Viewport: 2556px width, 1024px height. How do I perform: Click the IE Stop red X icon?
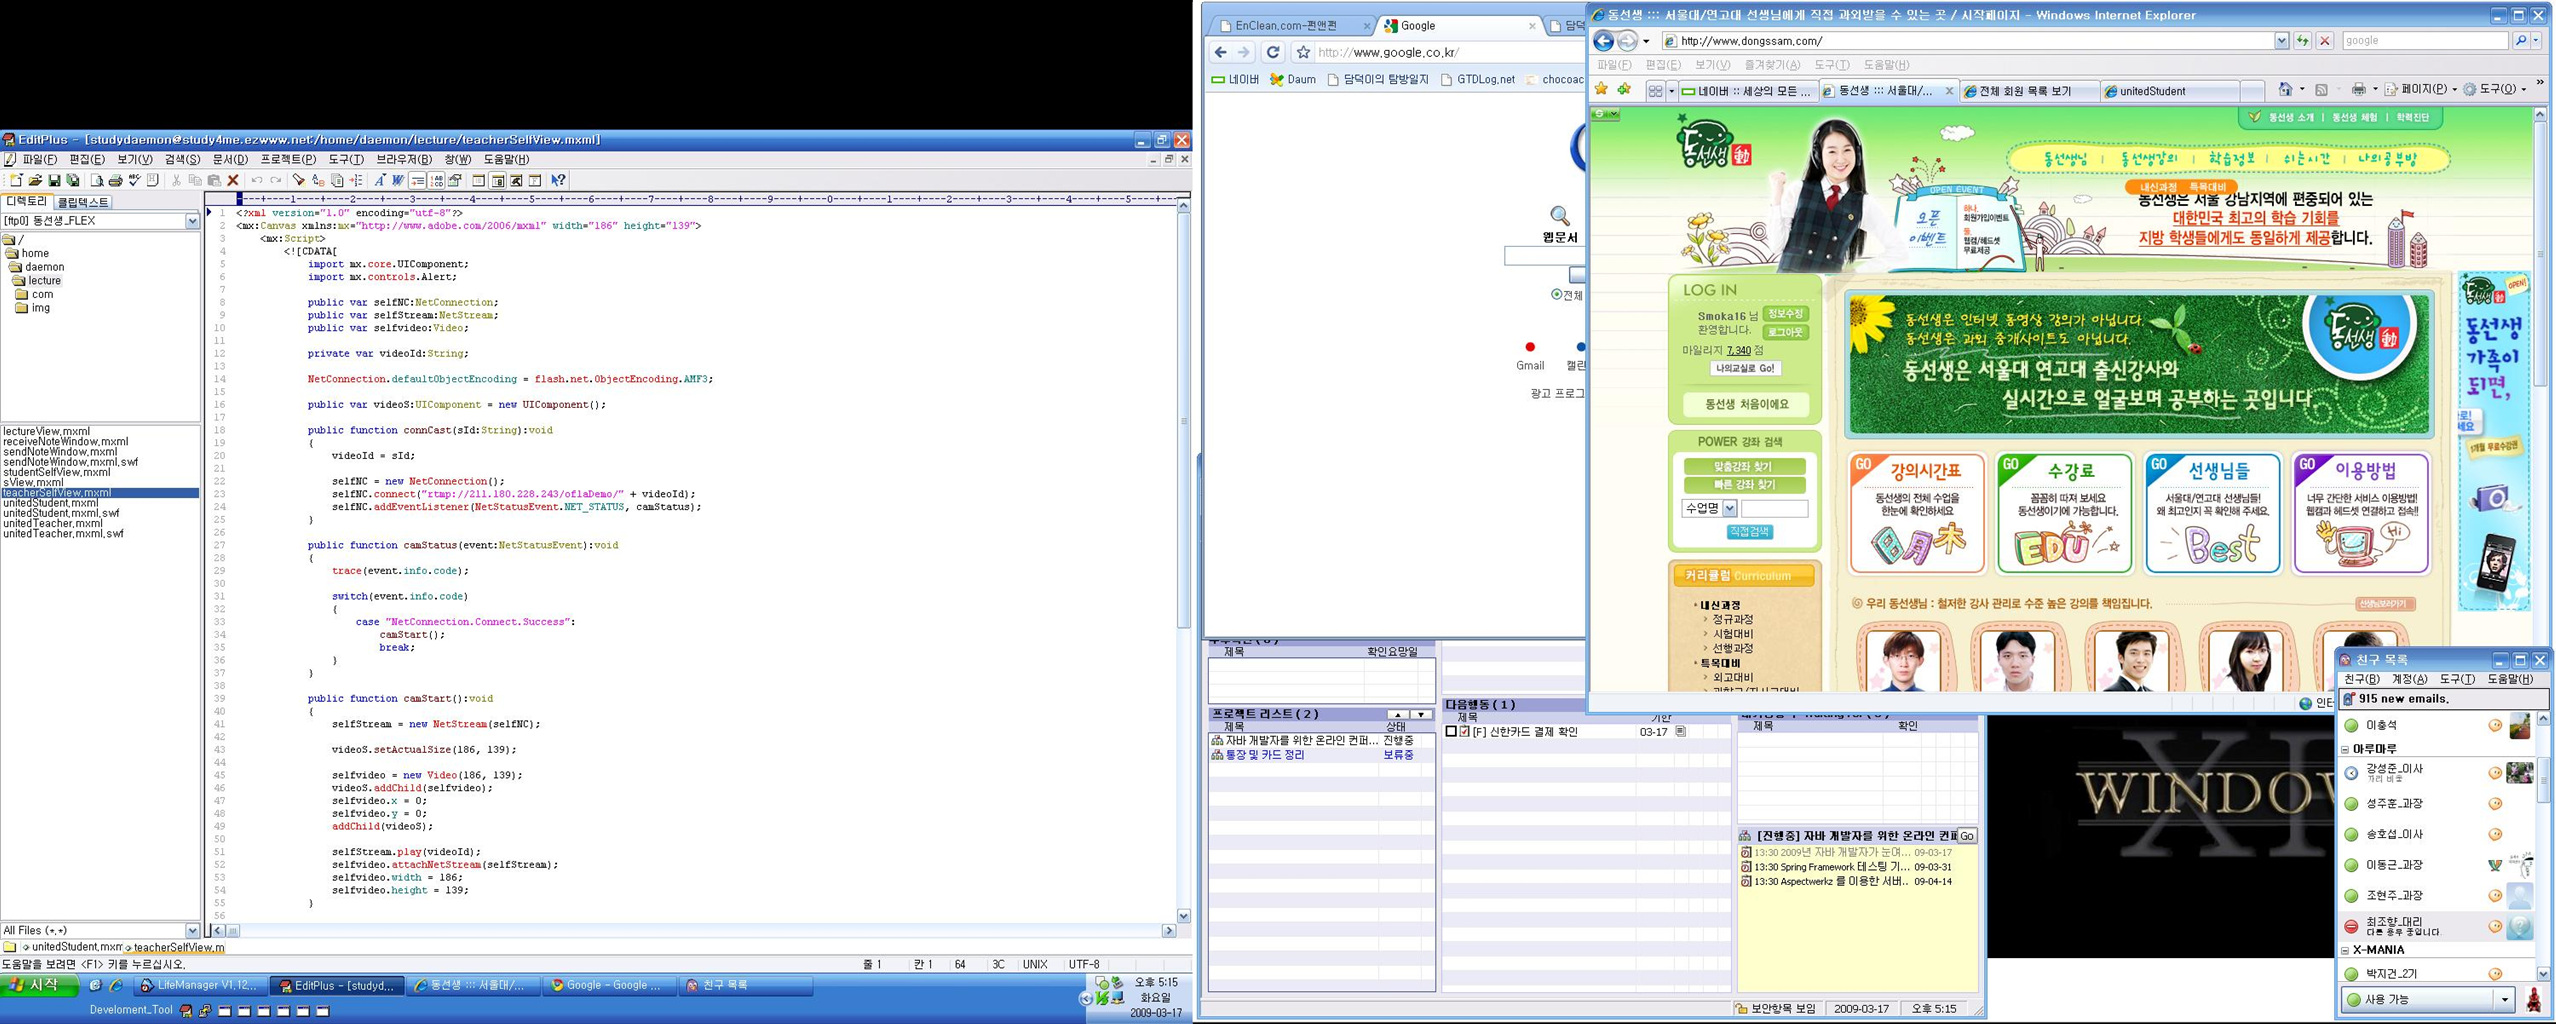(2325, 41)
